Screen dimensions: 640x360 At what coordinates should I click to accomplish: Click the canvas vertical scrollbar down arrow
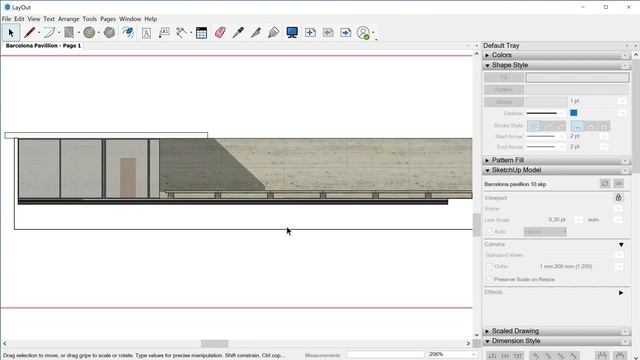click(476, 335)
